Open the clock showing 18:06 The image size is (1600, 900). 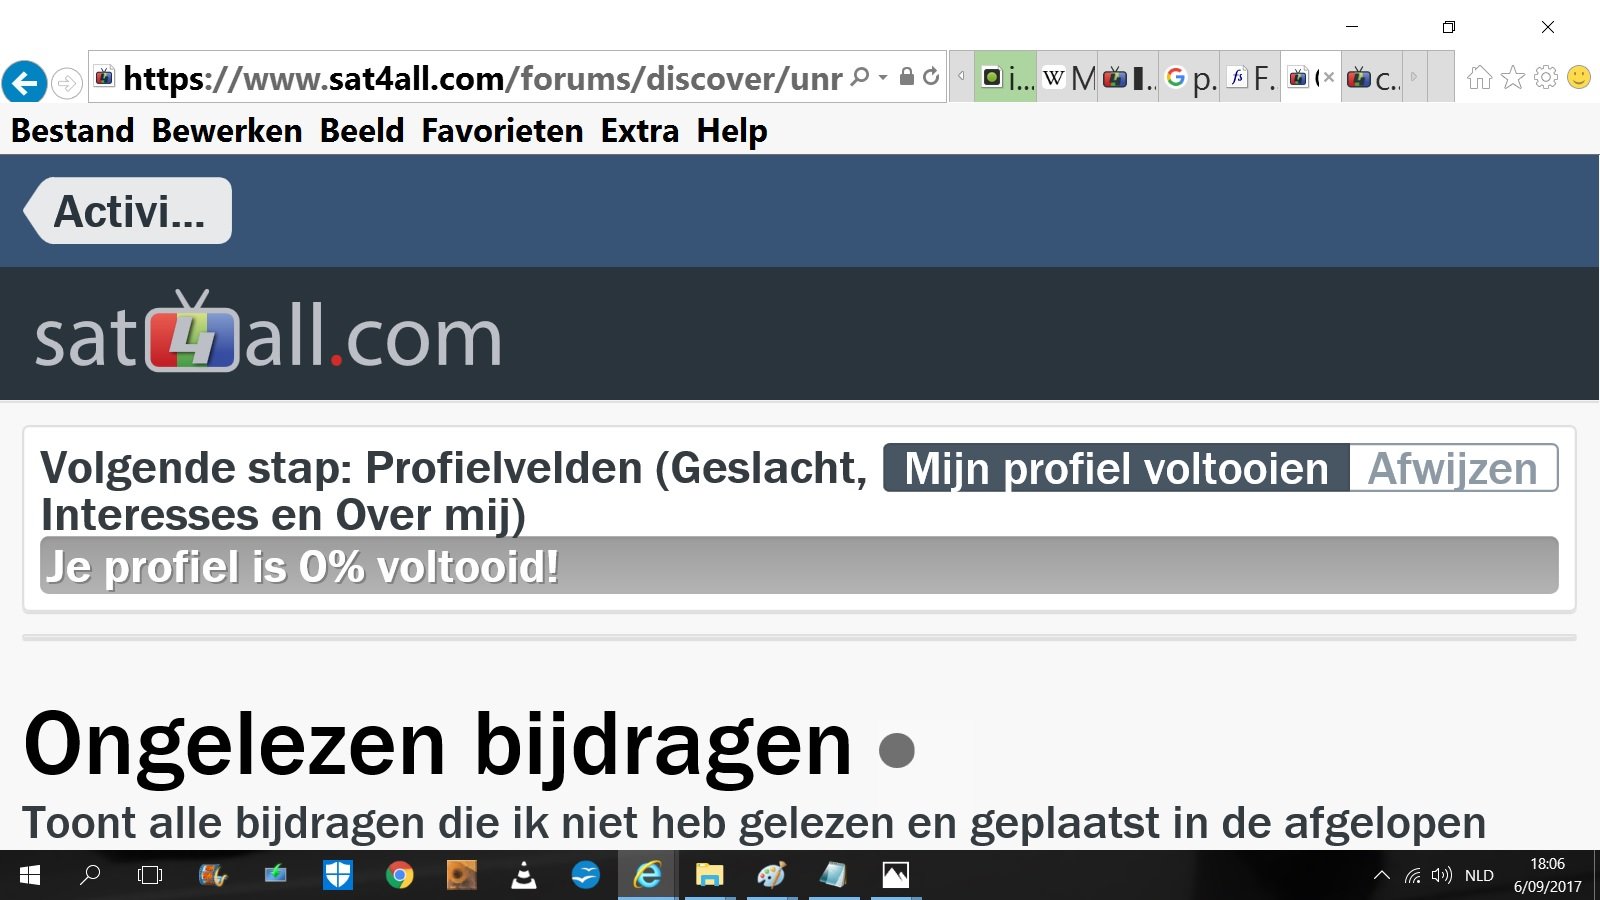[1547, 875]
